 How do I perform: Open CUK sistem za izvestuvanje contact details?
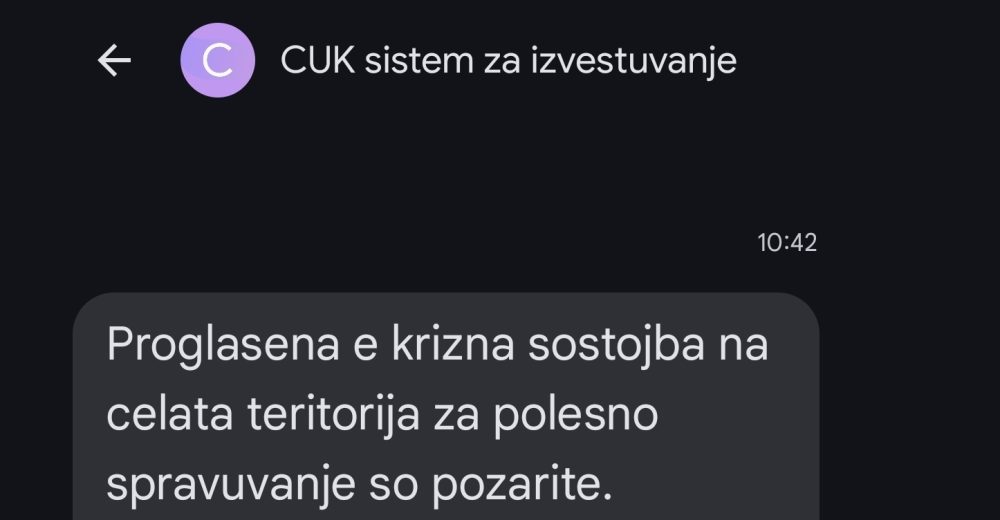coord(508,61)
